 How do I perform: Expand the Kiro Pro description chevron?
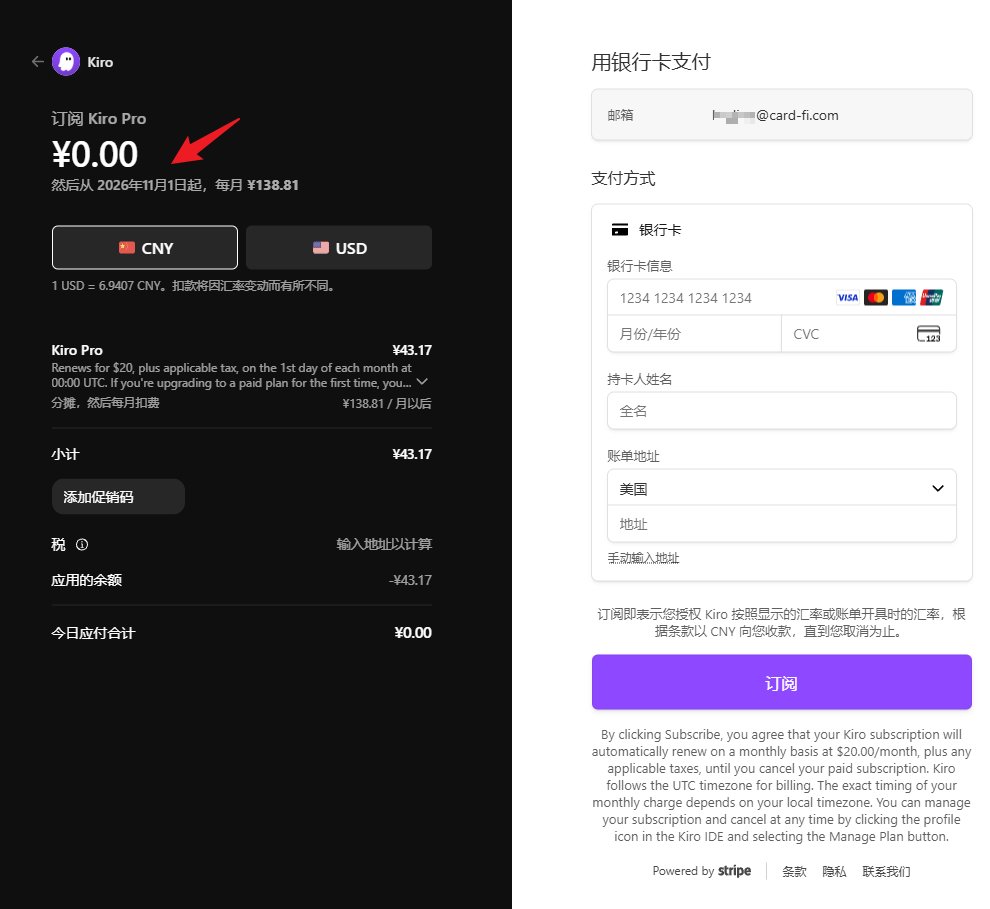point(422,382)
